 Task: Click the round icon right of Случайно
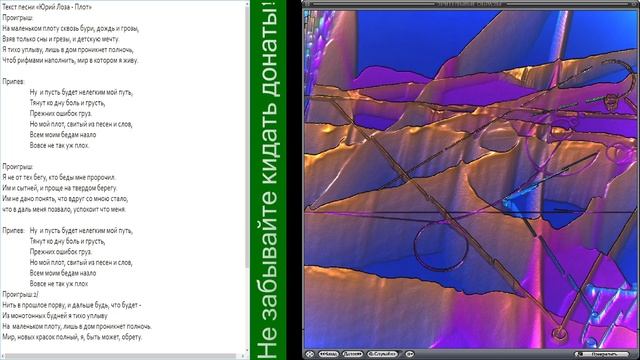tap(409, 354)
